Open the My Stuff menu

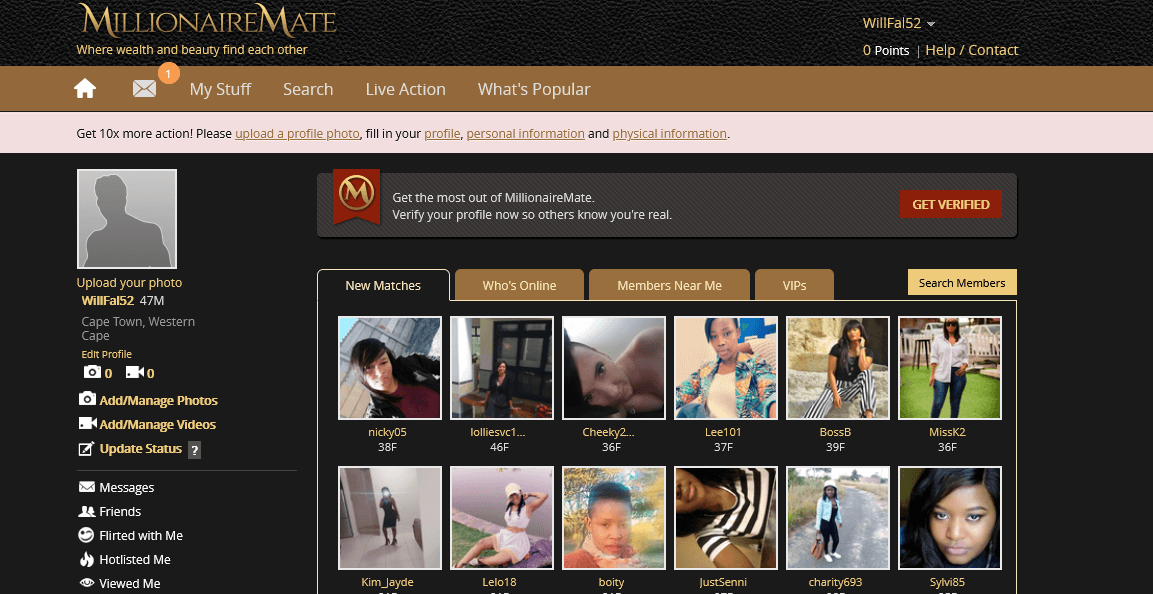pos(221,89)
